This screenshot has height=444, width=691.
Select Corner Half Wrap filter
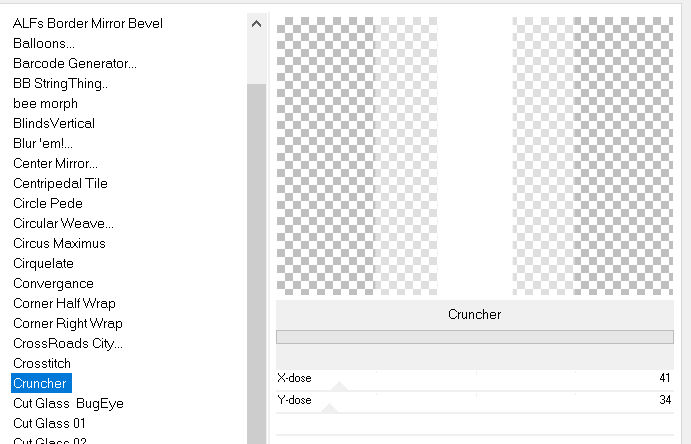(64, 303)
